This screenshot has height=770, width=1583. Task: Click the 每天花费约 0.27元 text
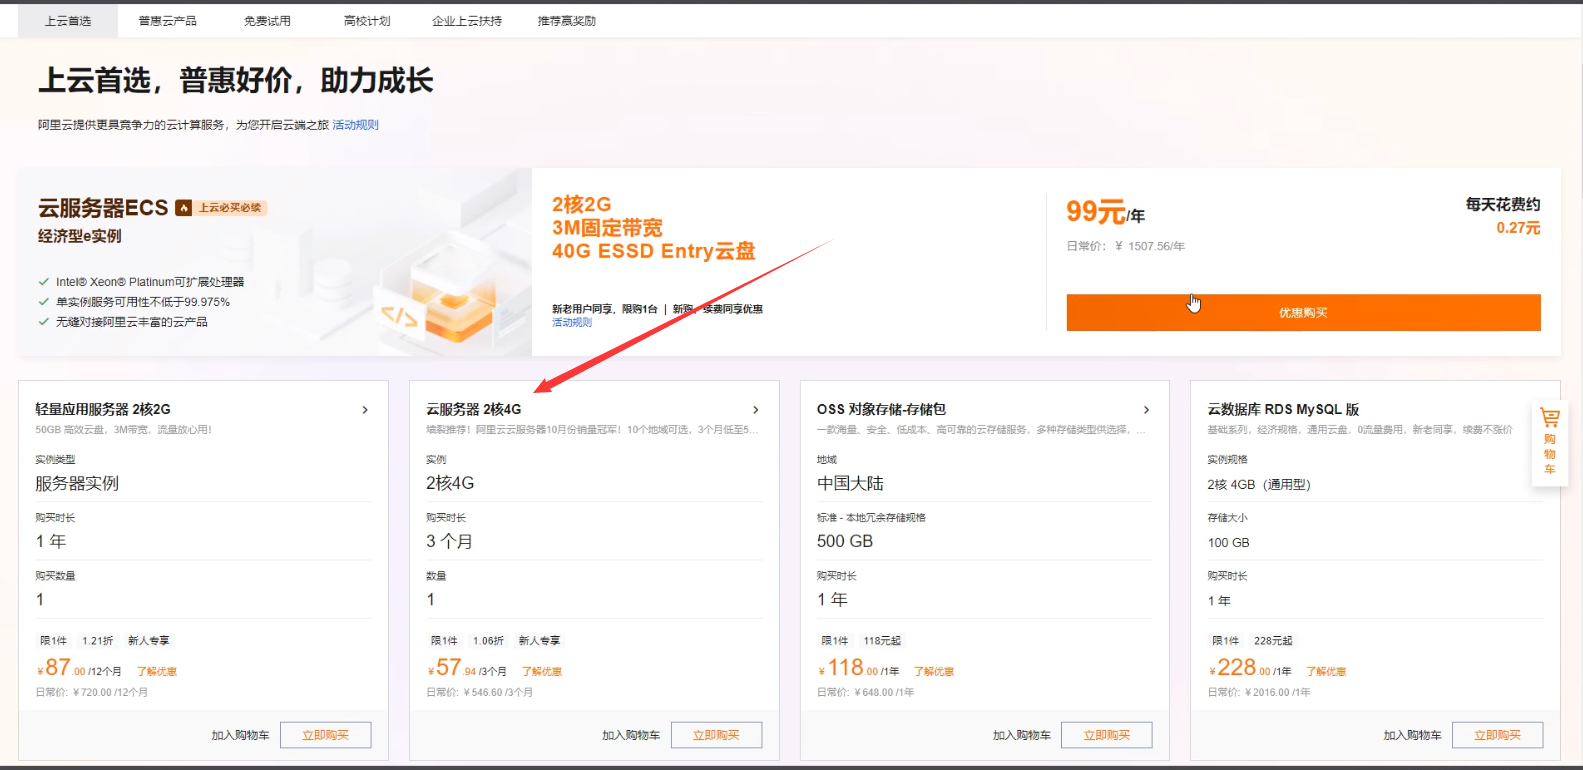(1503, 216)
